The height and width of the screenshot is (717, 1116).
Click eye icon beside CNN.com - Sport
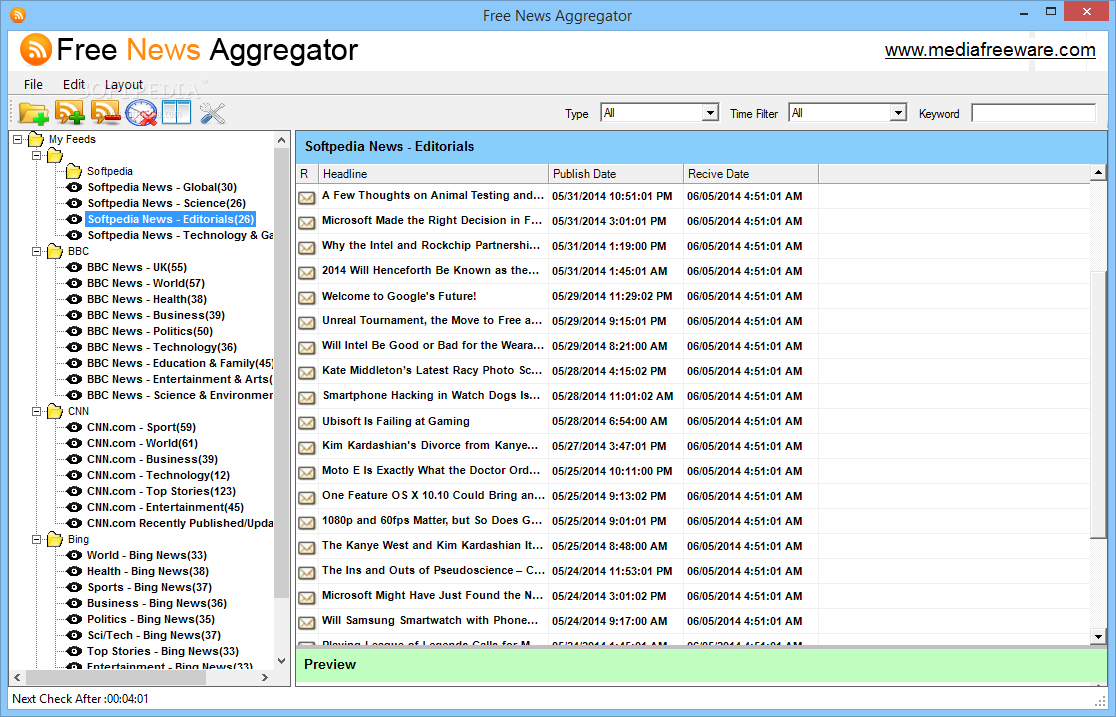point(74,427)
